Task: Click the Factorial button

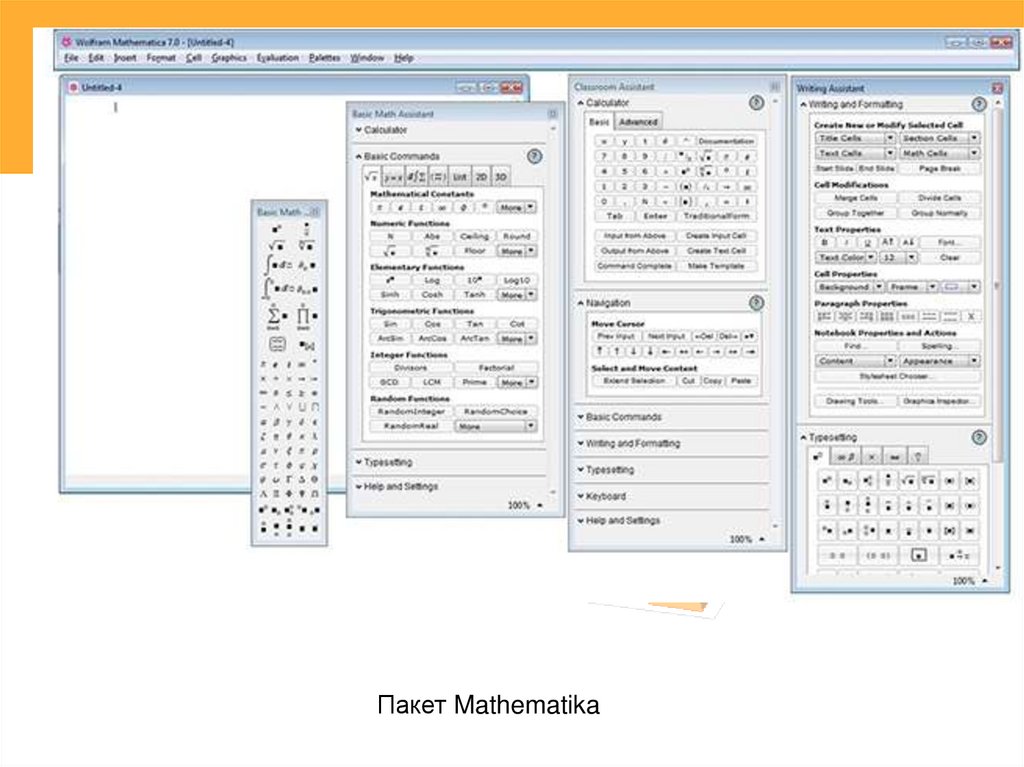Action: tap(496, 368)
